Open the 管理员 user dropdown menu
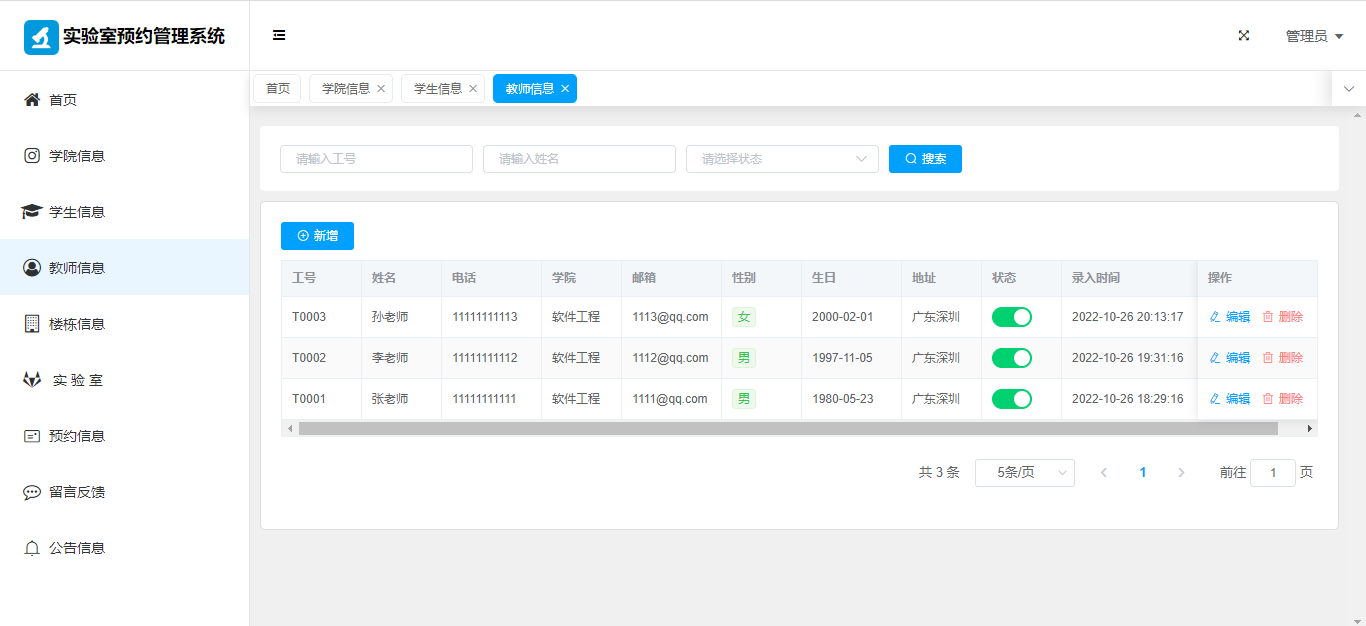1366x626 pixels. coord(1313,36)
